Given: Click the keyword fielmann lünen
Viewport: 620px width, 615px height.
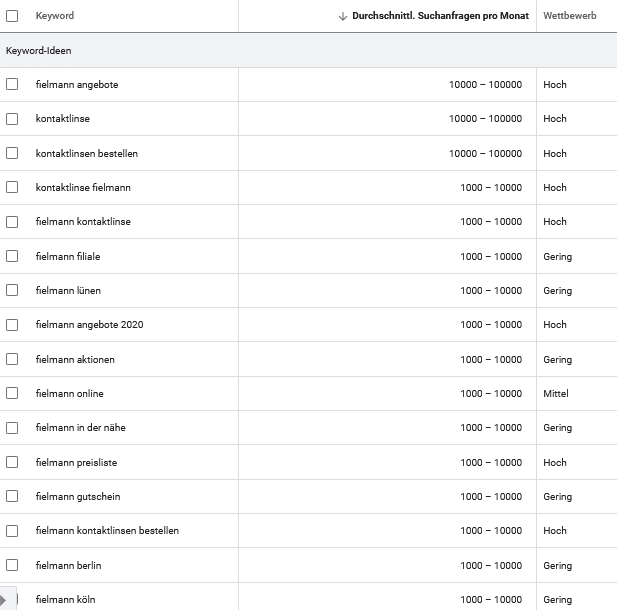Looking at the screenshot, I should (68, 290).
